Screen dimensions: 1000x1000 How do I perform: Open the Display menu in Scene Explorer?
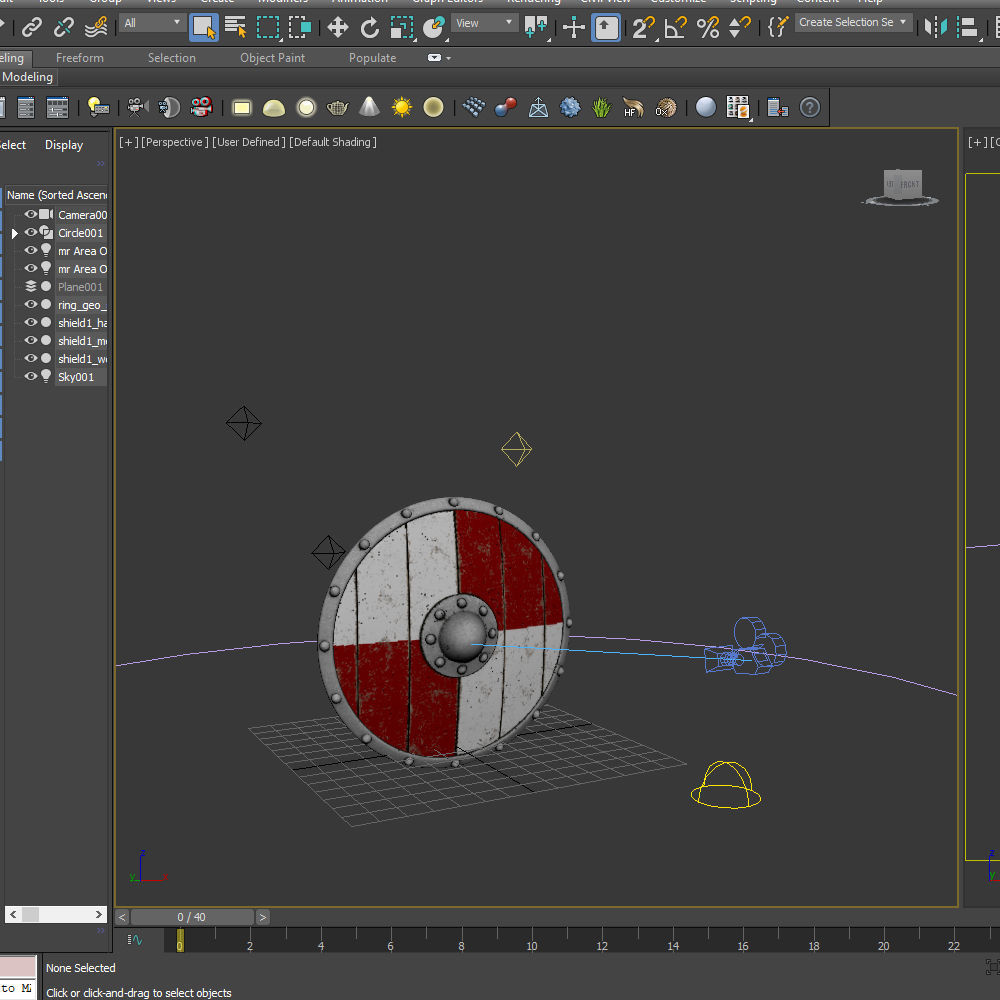[x=64, y=145]
